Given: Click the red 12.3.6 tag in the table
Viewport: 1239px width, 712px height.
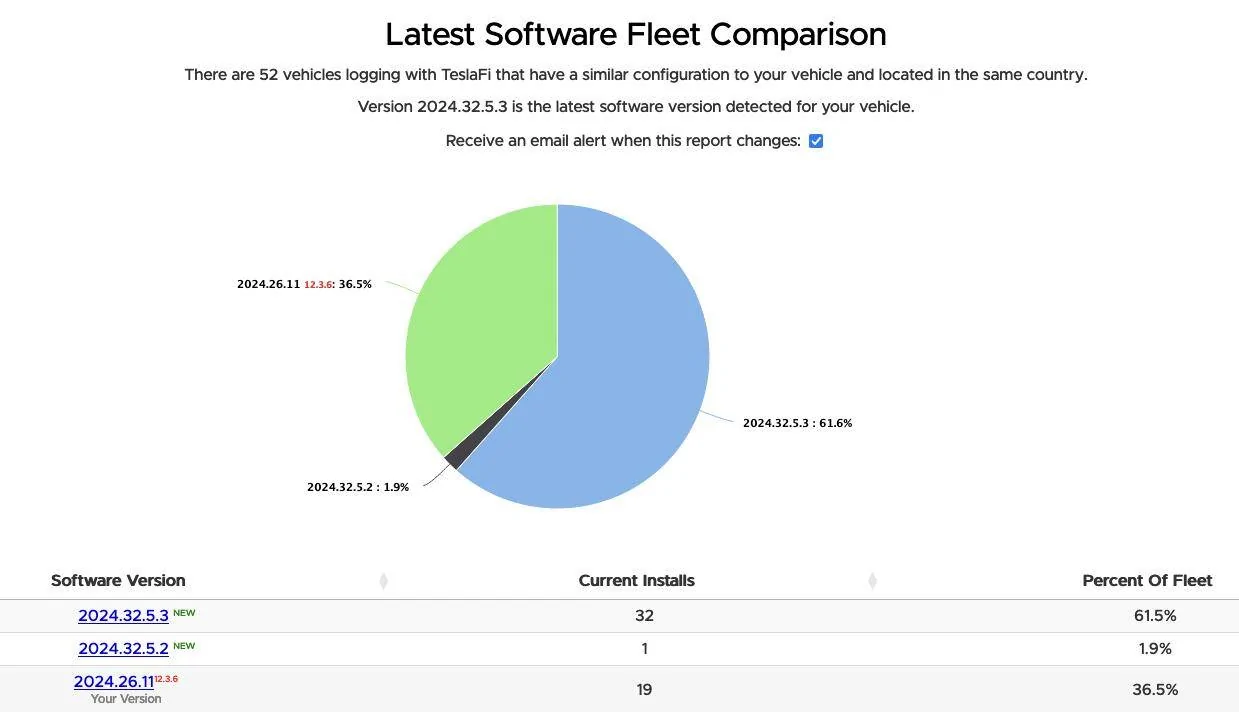Looking at the screenshot, I should [166, 679].
